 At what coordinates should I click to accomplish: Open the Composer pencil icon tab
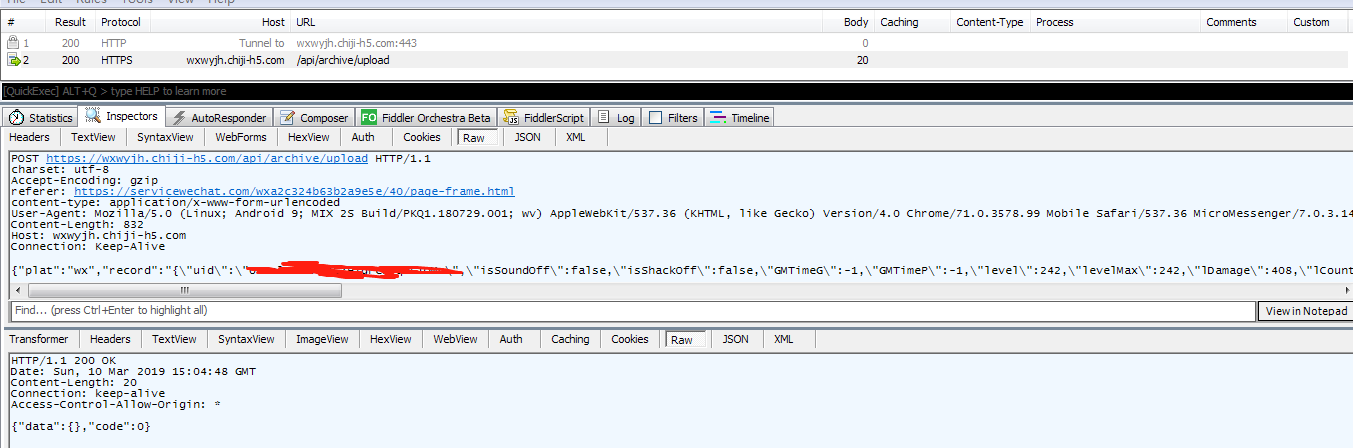pos(288,118)
